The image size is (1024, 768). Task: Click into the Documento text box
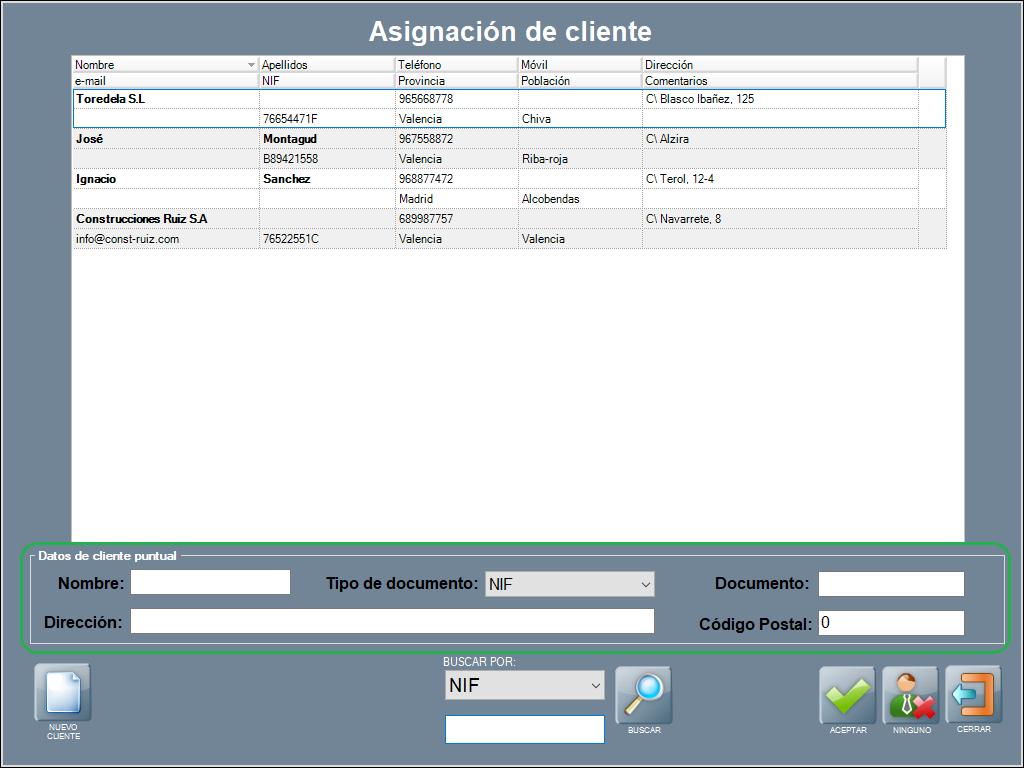[x=890, y=584]
